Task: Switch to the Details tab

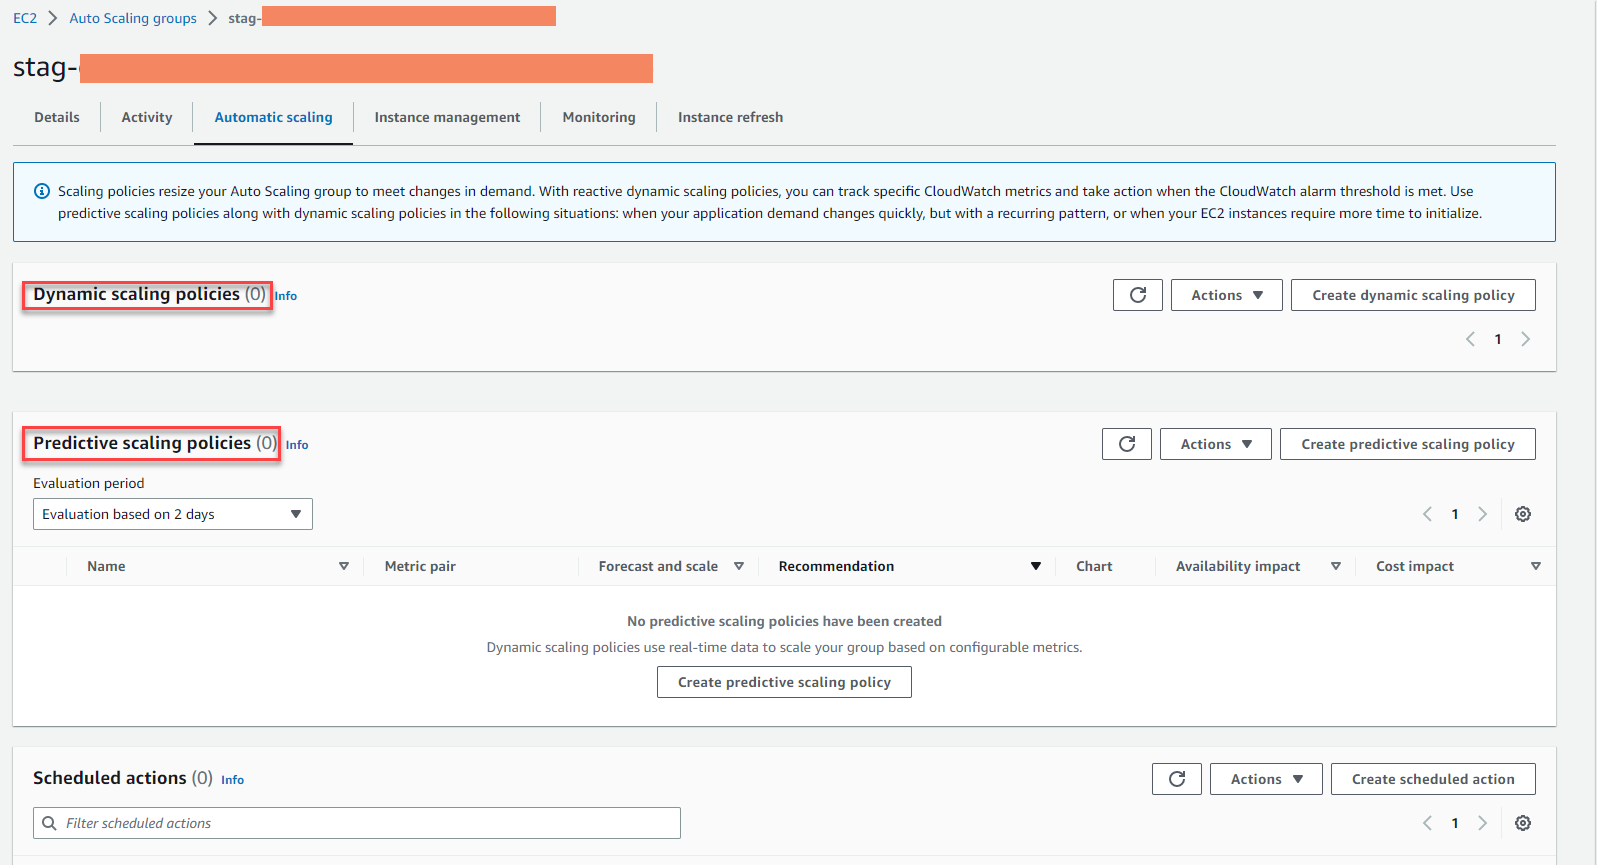Action: [57, 117]
